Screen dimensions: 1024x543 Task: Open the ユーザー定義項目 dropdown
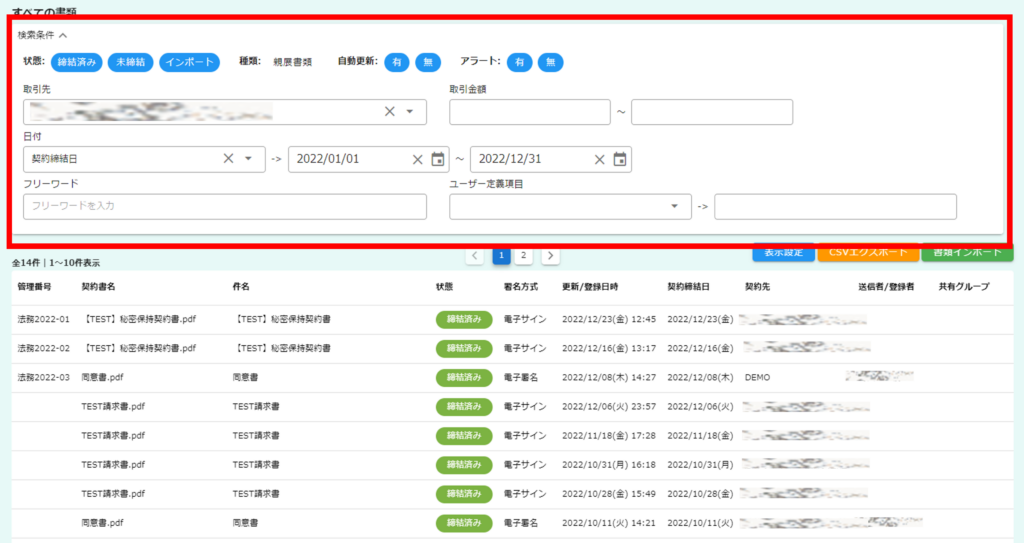click(674, 207)
